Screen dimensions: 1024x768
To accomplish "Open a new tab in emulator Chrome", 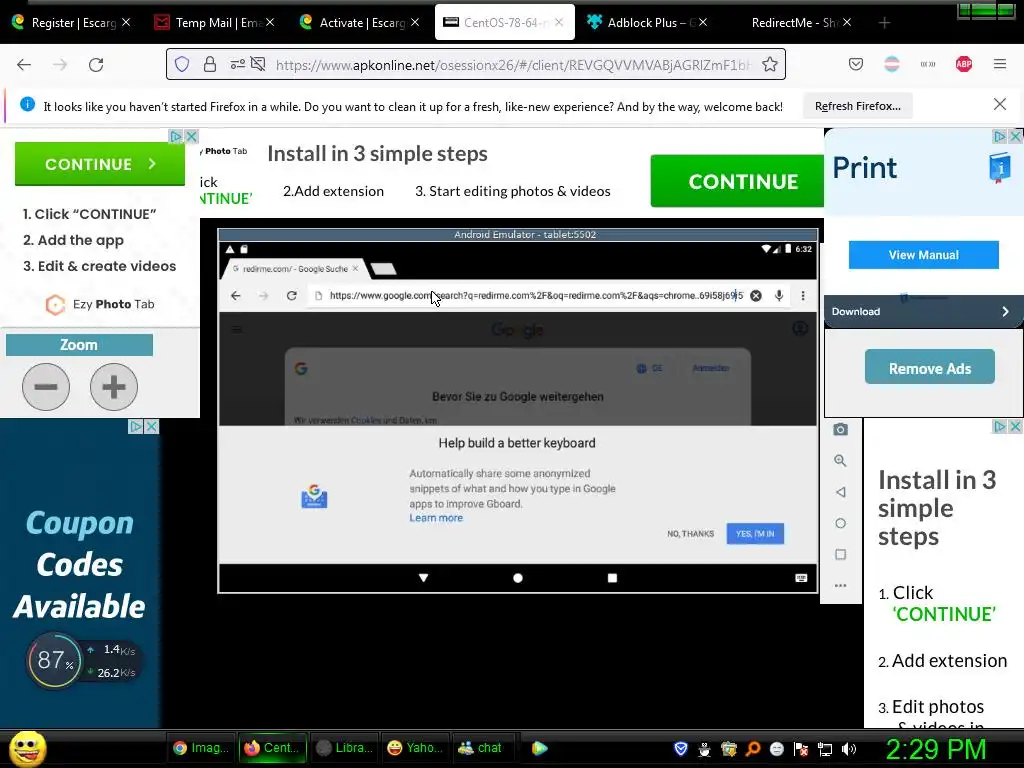I will (383, 268).
